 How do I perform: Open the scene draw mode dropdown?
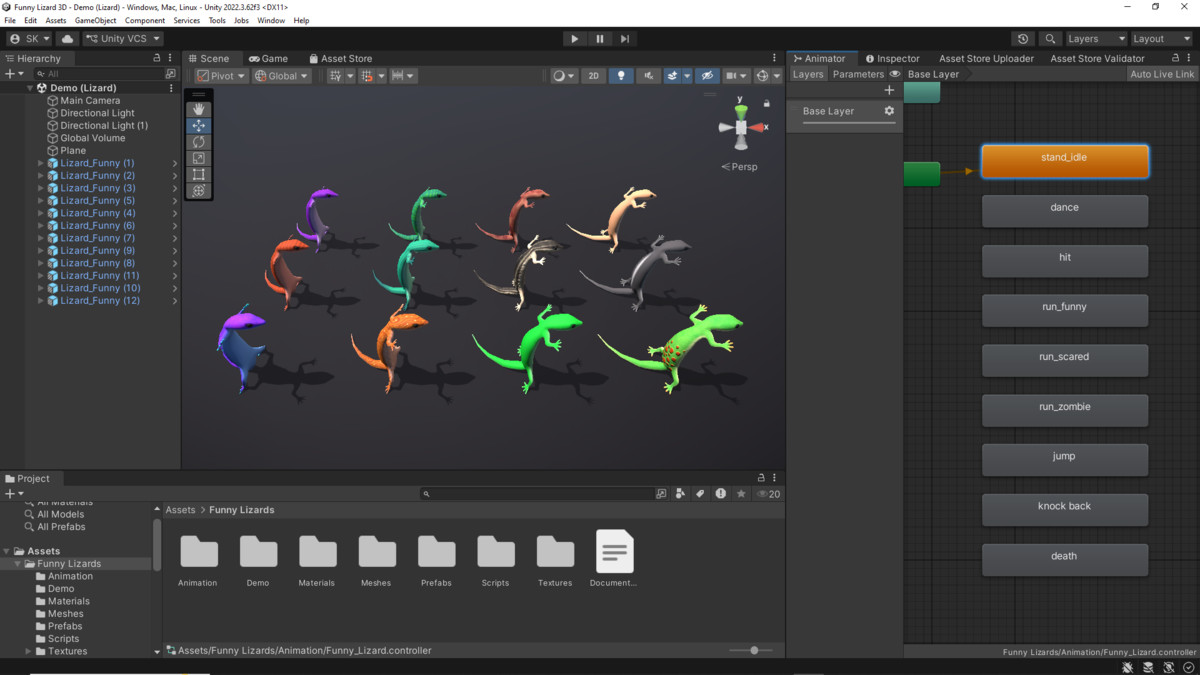[564, 76]
